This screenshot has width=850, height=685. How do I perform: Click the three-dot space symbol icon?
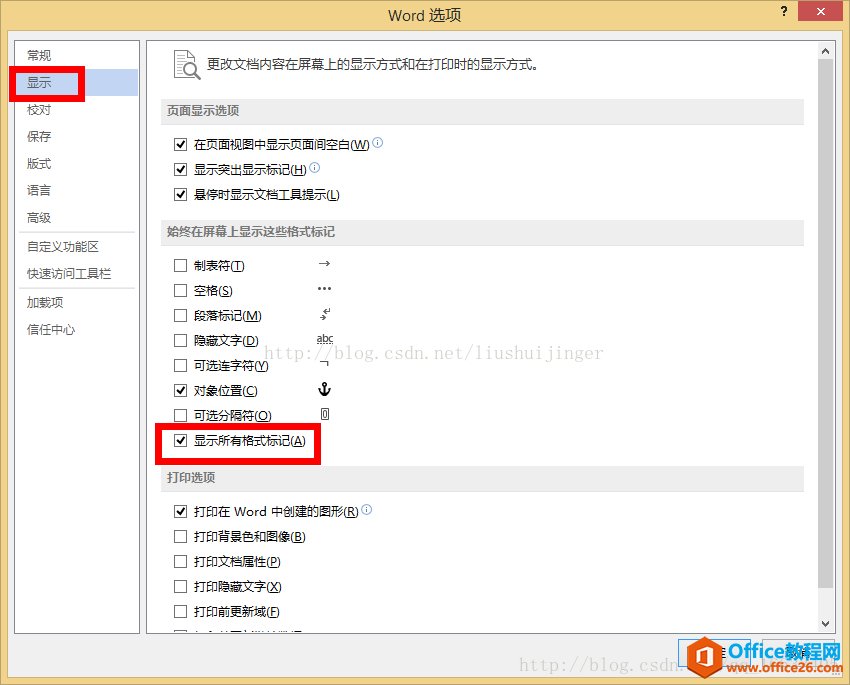[324, 288]
